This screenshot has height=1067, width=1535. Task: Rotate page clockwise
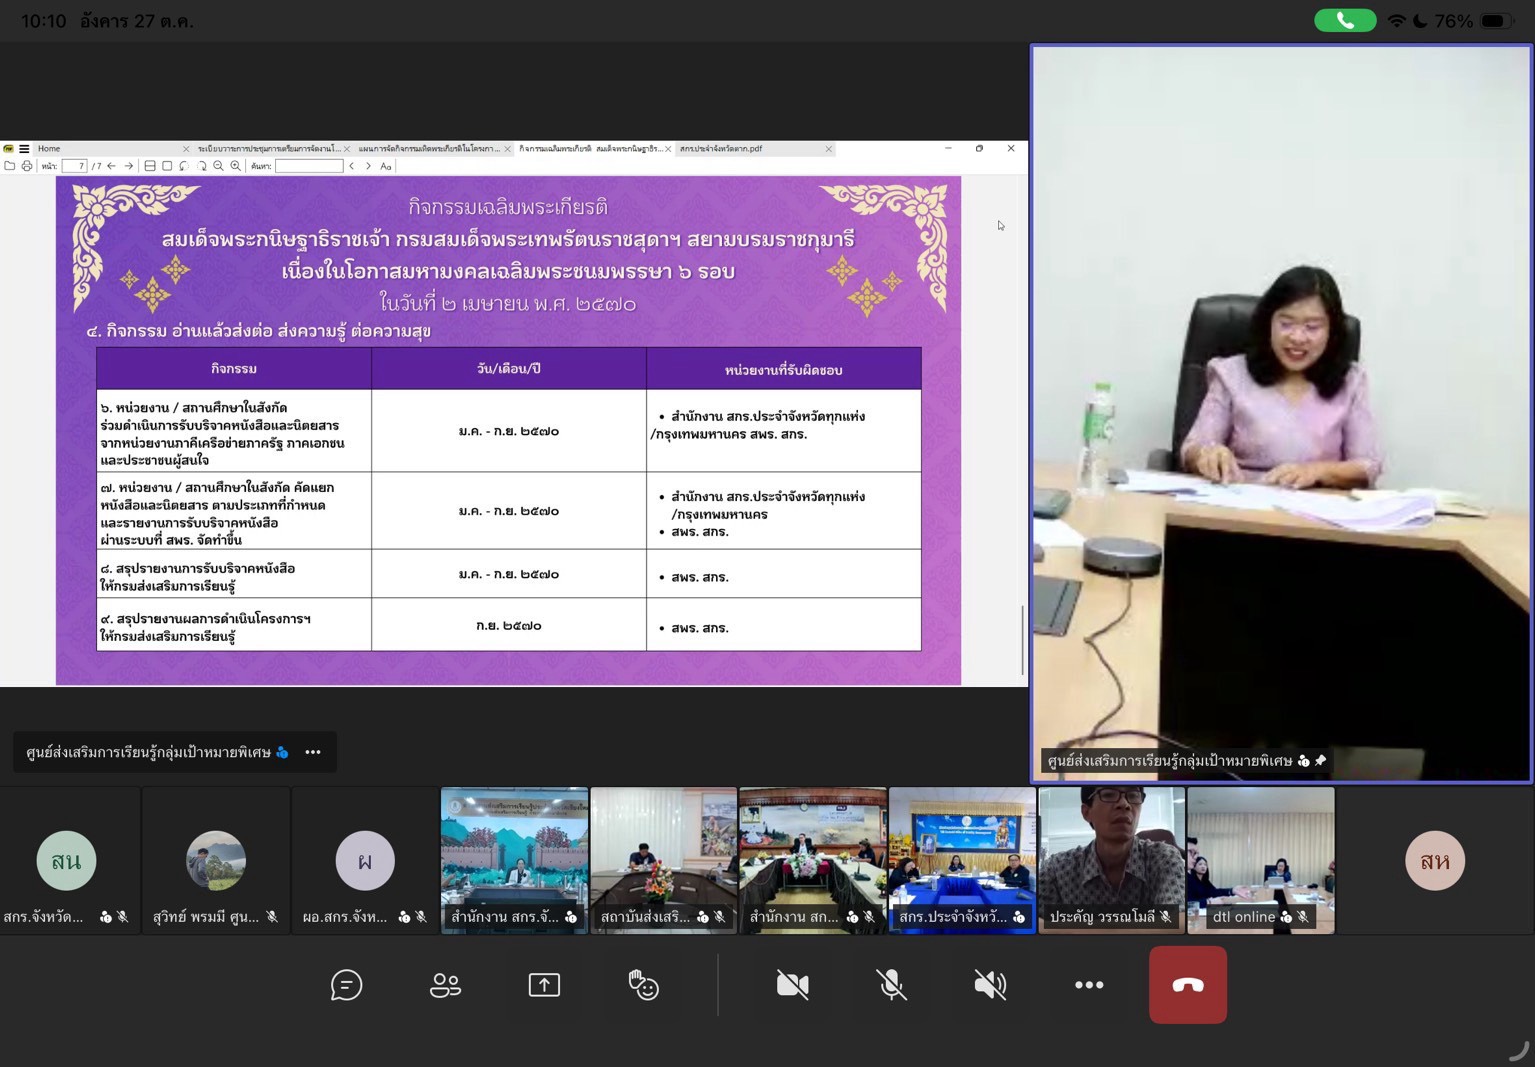[x=201, y=166]
